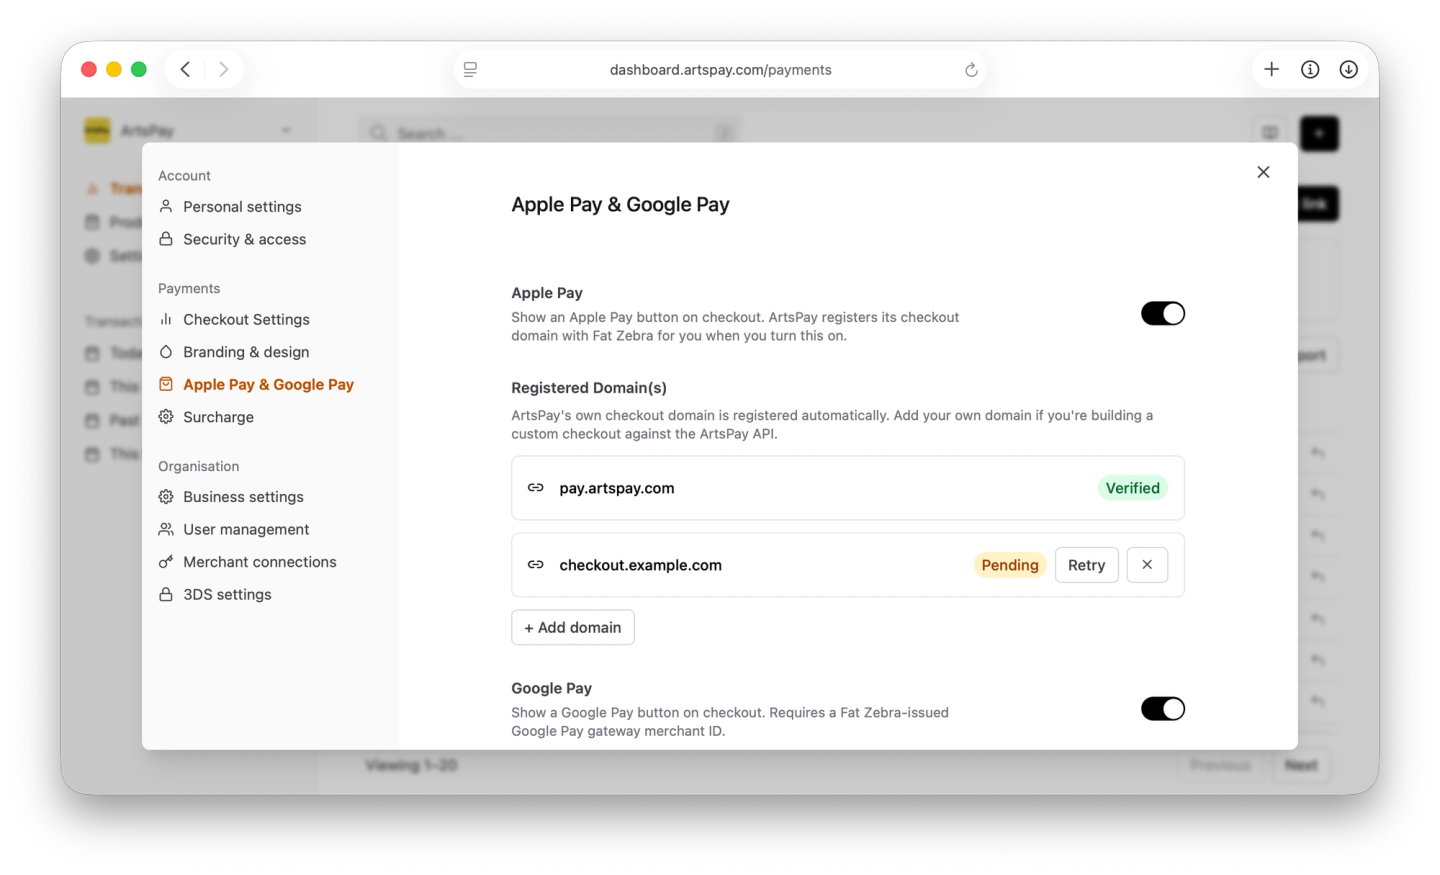The image size is (1440, 875).
Task: Click the Pending status badge
Action: coord(1010,565)
